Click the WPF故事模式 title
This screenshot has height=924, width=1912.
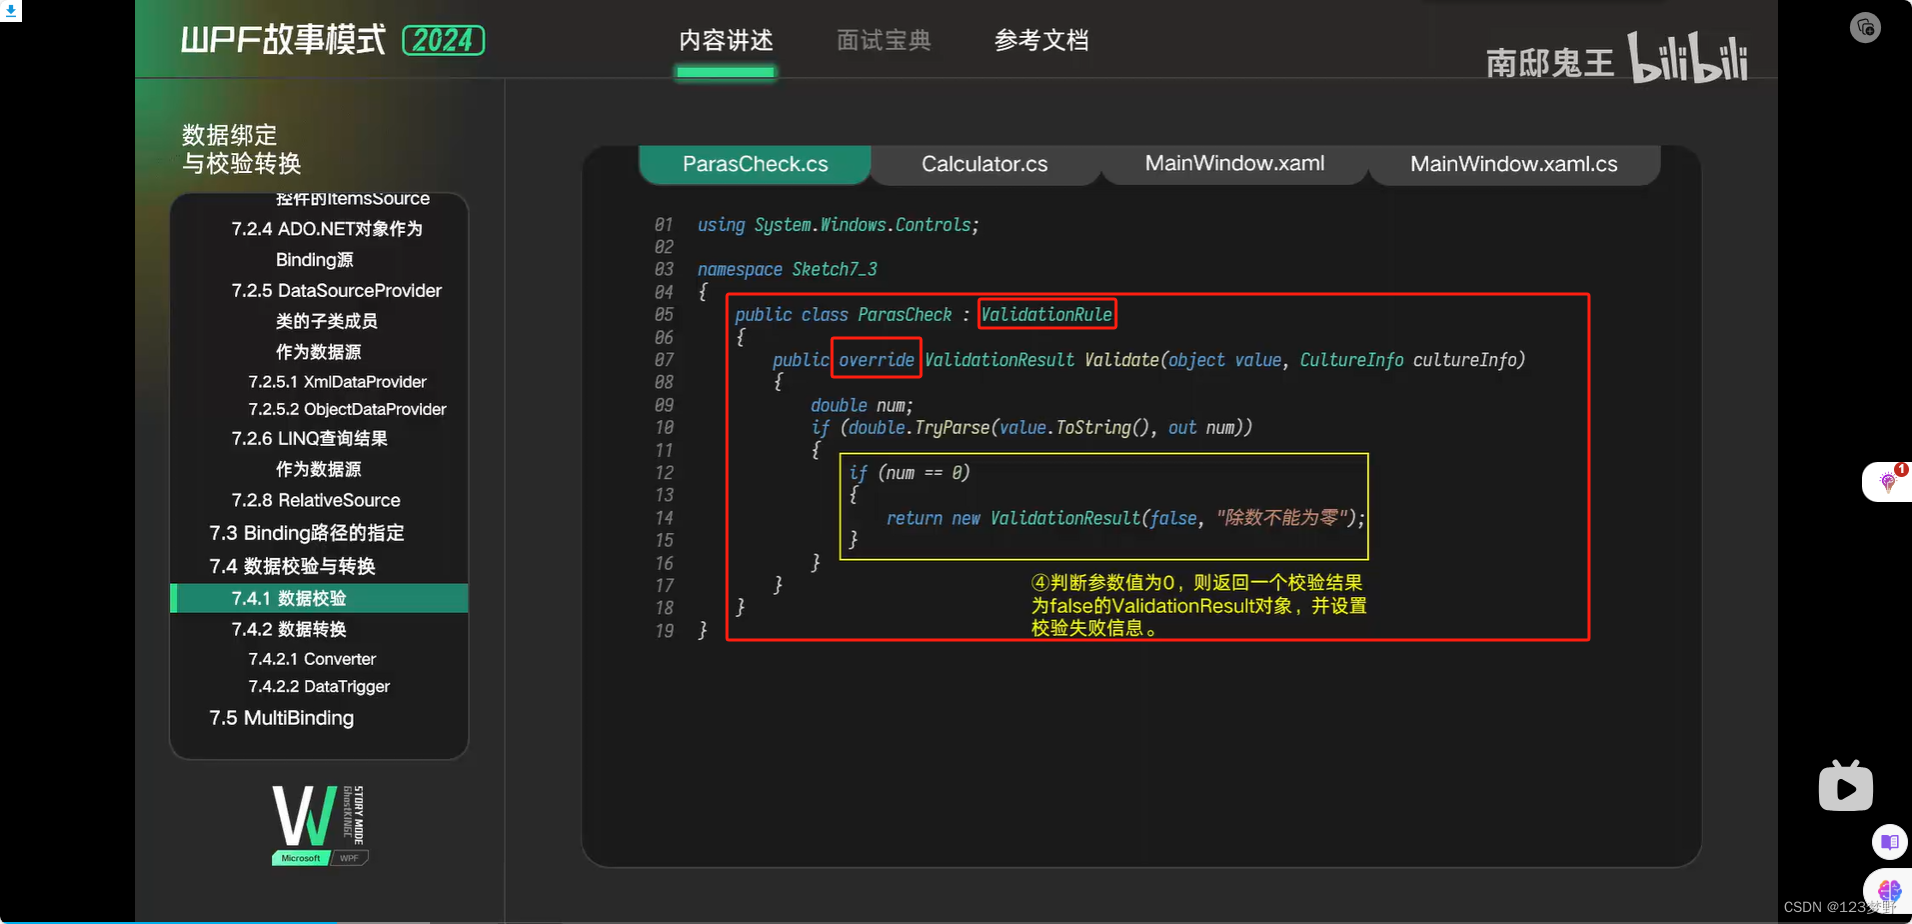pos(283,40)
